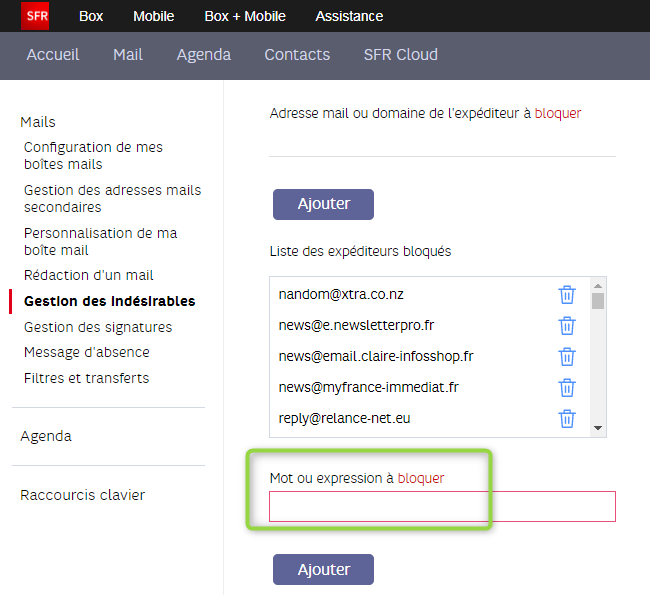Open Assistance in top bar
The height and width of the screenshot is (595, 650).
349,16
